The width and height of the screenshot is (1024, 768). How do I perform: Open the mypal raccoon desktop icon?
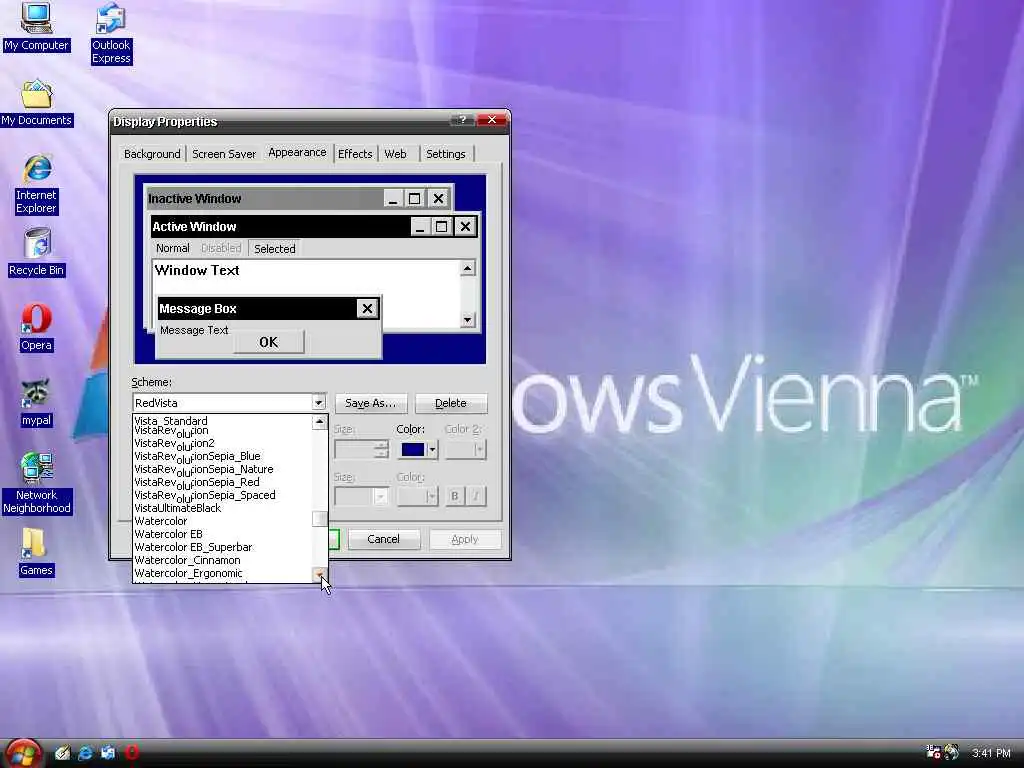(x=36, y=403)
